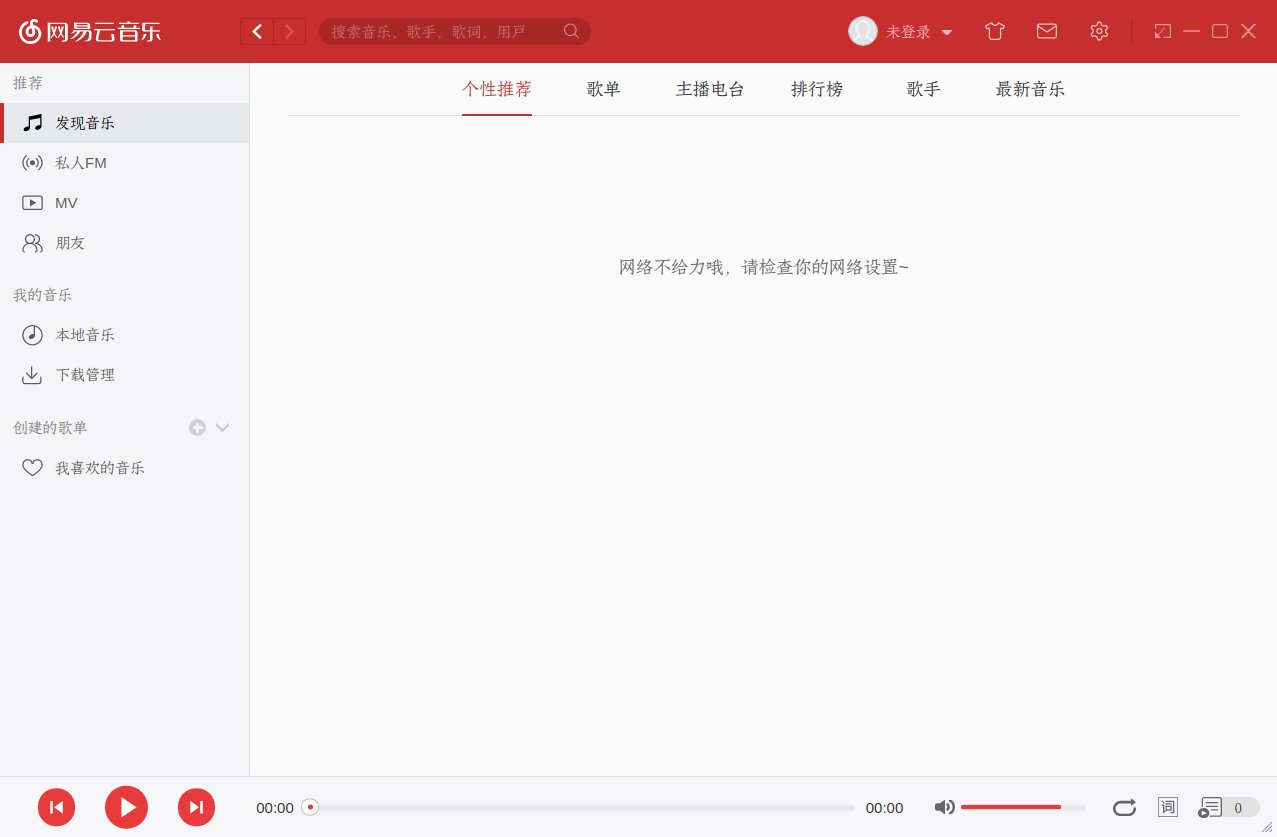Adjust the volume slider
This screenshot has width=1277, height=837.
[x=1023, y=807]
